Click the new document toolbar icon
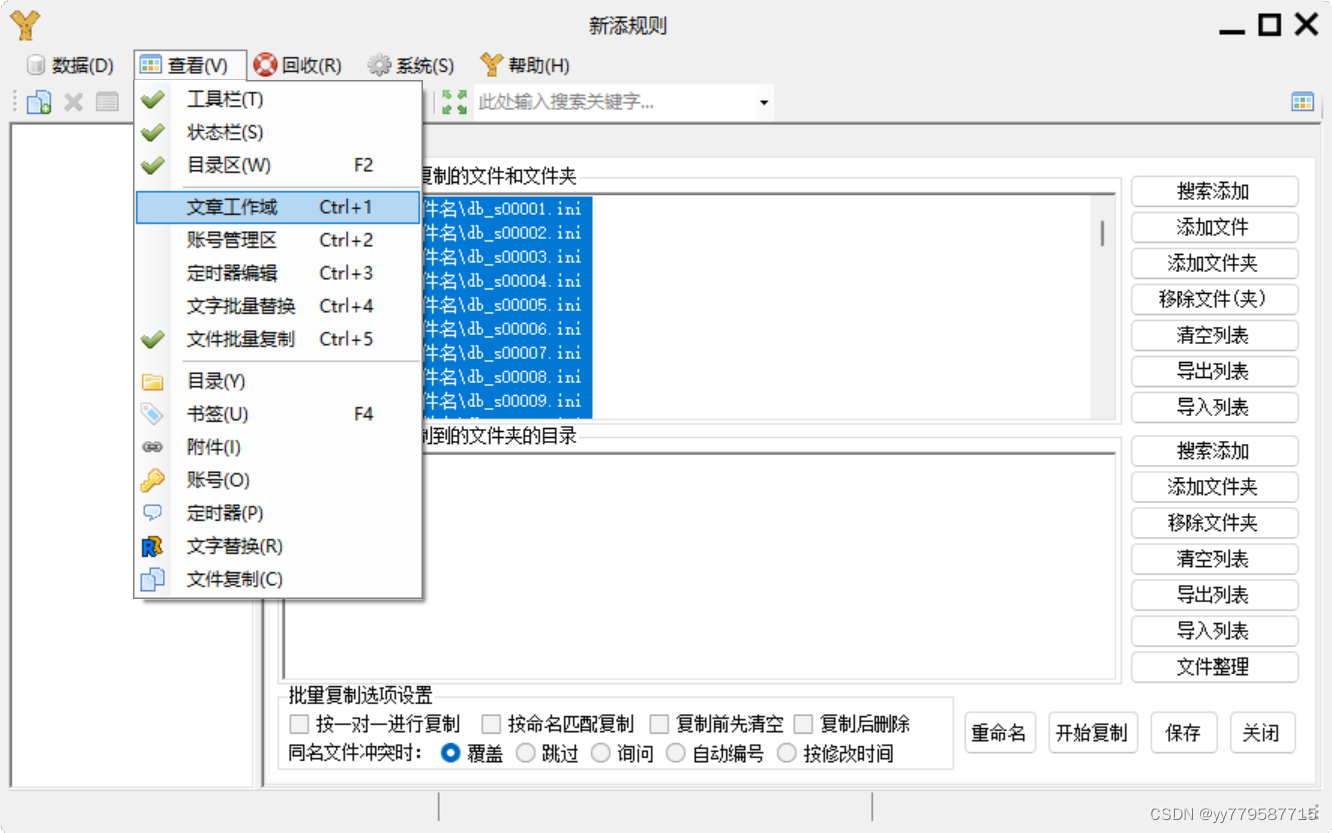The width and height of the screenshot is (1332, 833). [x=39, y=101]
